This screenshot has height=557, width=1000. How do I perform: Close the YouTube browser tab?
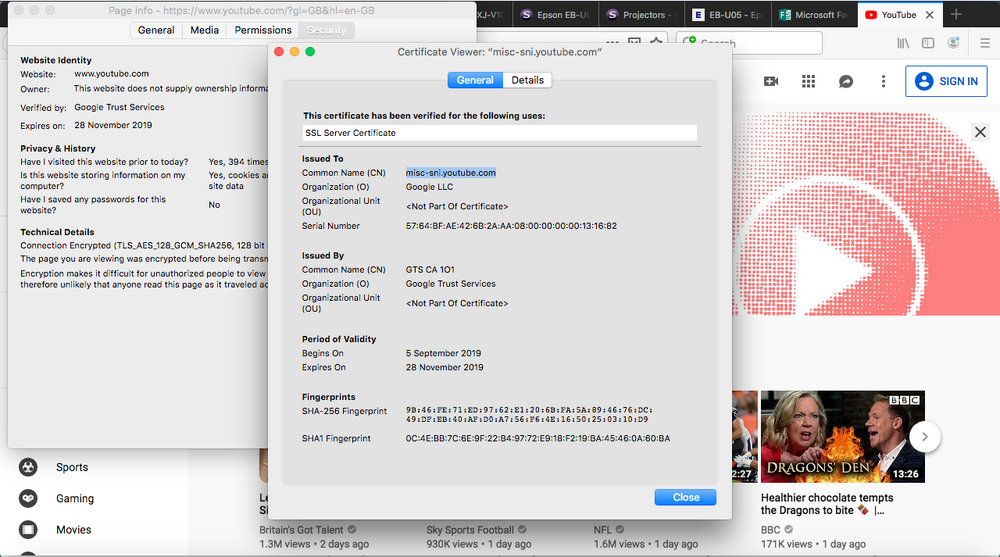[x=930, y=15]
